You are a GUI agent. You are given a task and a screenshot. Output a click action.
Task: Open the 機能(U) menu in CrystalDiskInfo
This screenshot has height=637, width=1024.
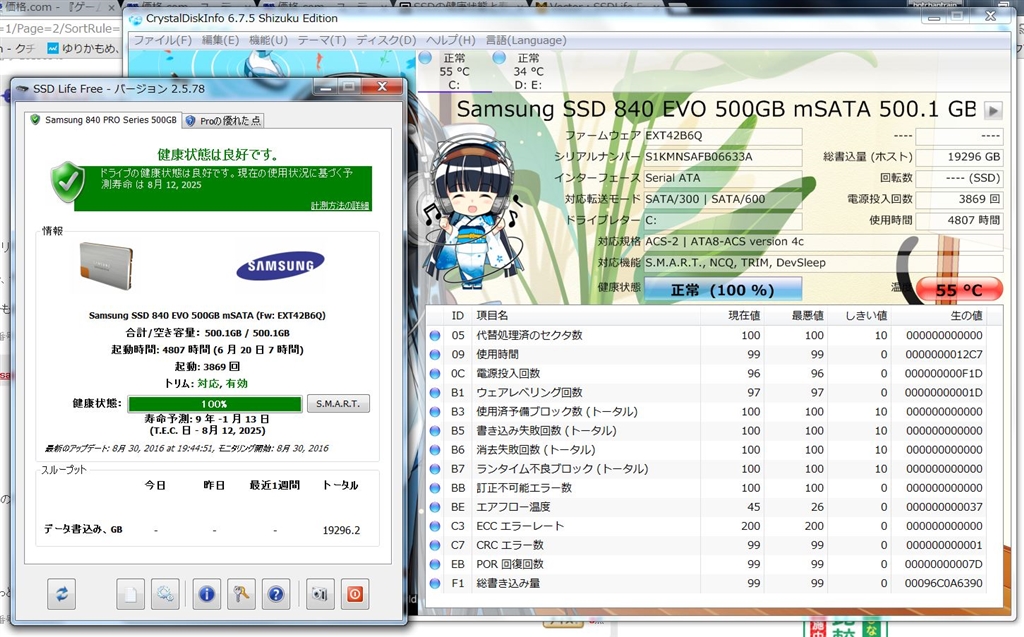point(268,41)
